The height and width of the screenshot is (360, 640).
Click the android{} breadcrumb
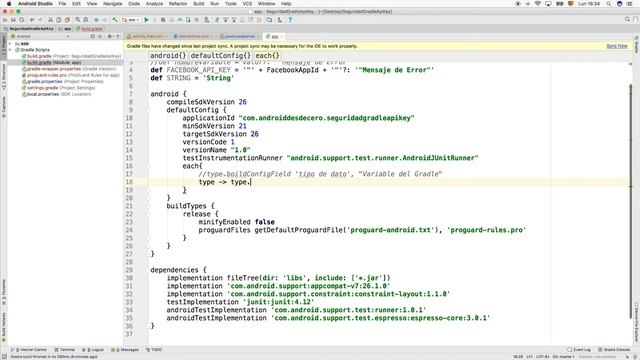(168, 56)
